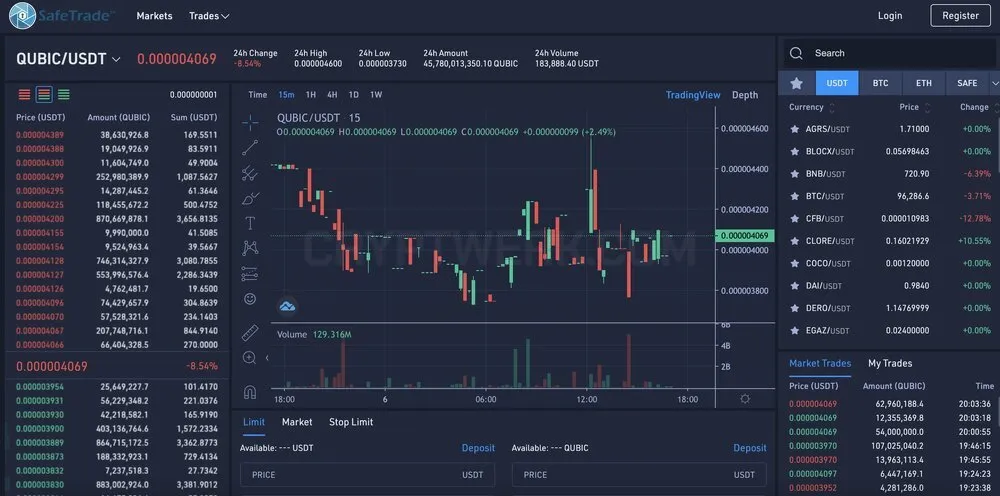
Task: Favorite the BNB/USDT pair star
Action: [795, 173]
